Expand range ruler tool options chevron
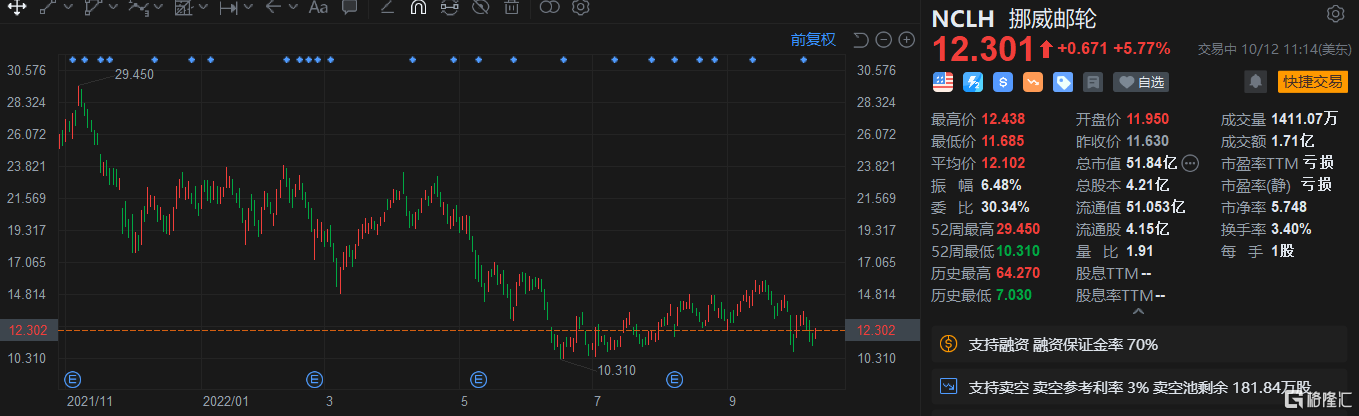1359x416 pixels. point(248,8)
